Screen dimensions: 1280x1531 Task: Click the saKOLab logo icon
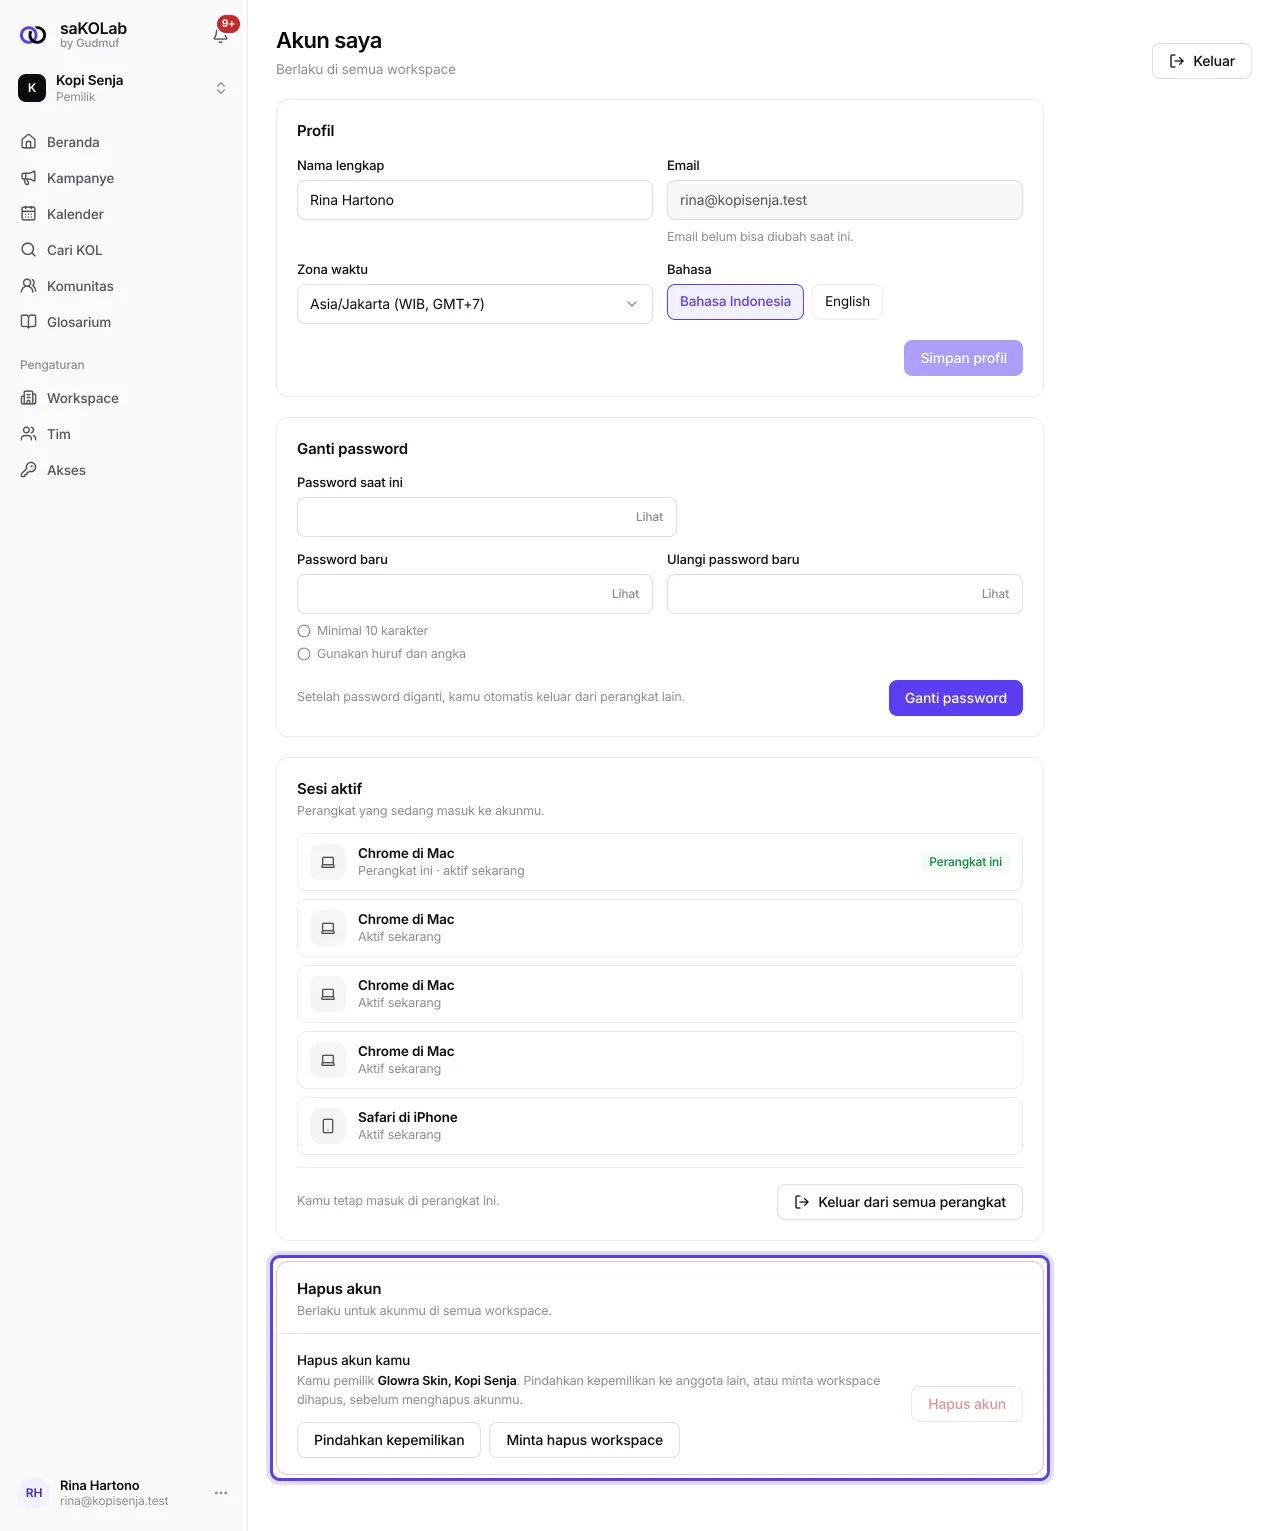click(33, 35)
